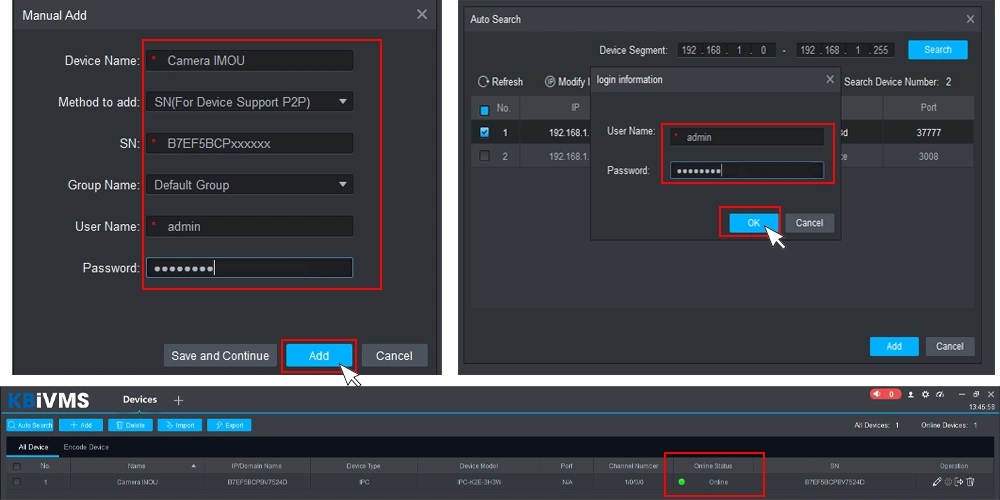The height and width of the screenshot is (500, 1000).
Task: Click the edit pencil icon for Camera IMOU
Action: (936, 482)
